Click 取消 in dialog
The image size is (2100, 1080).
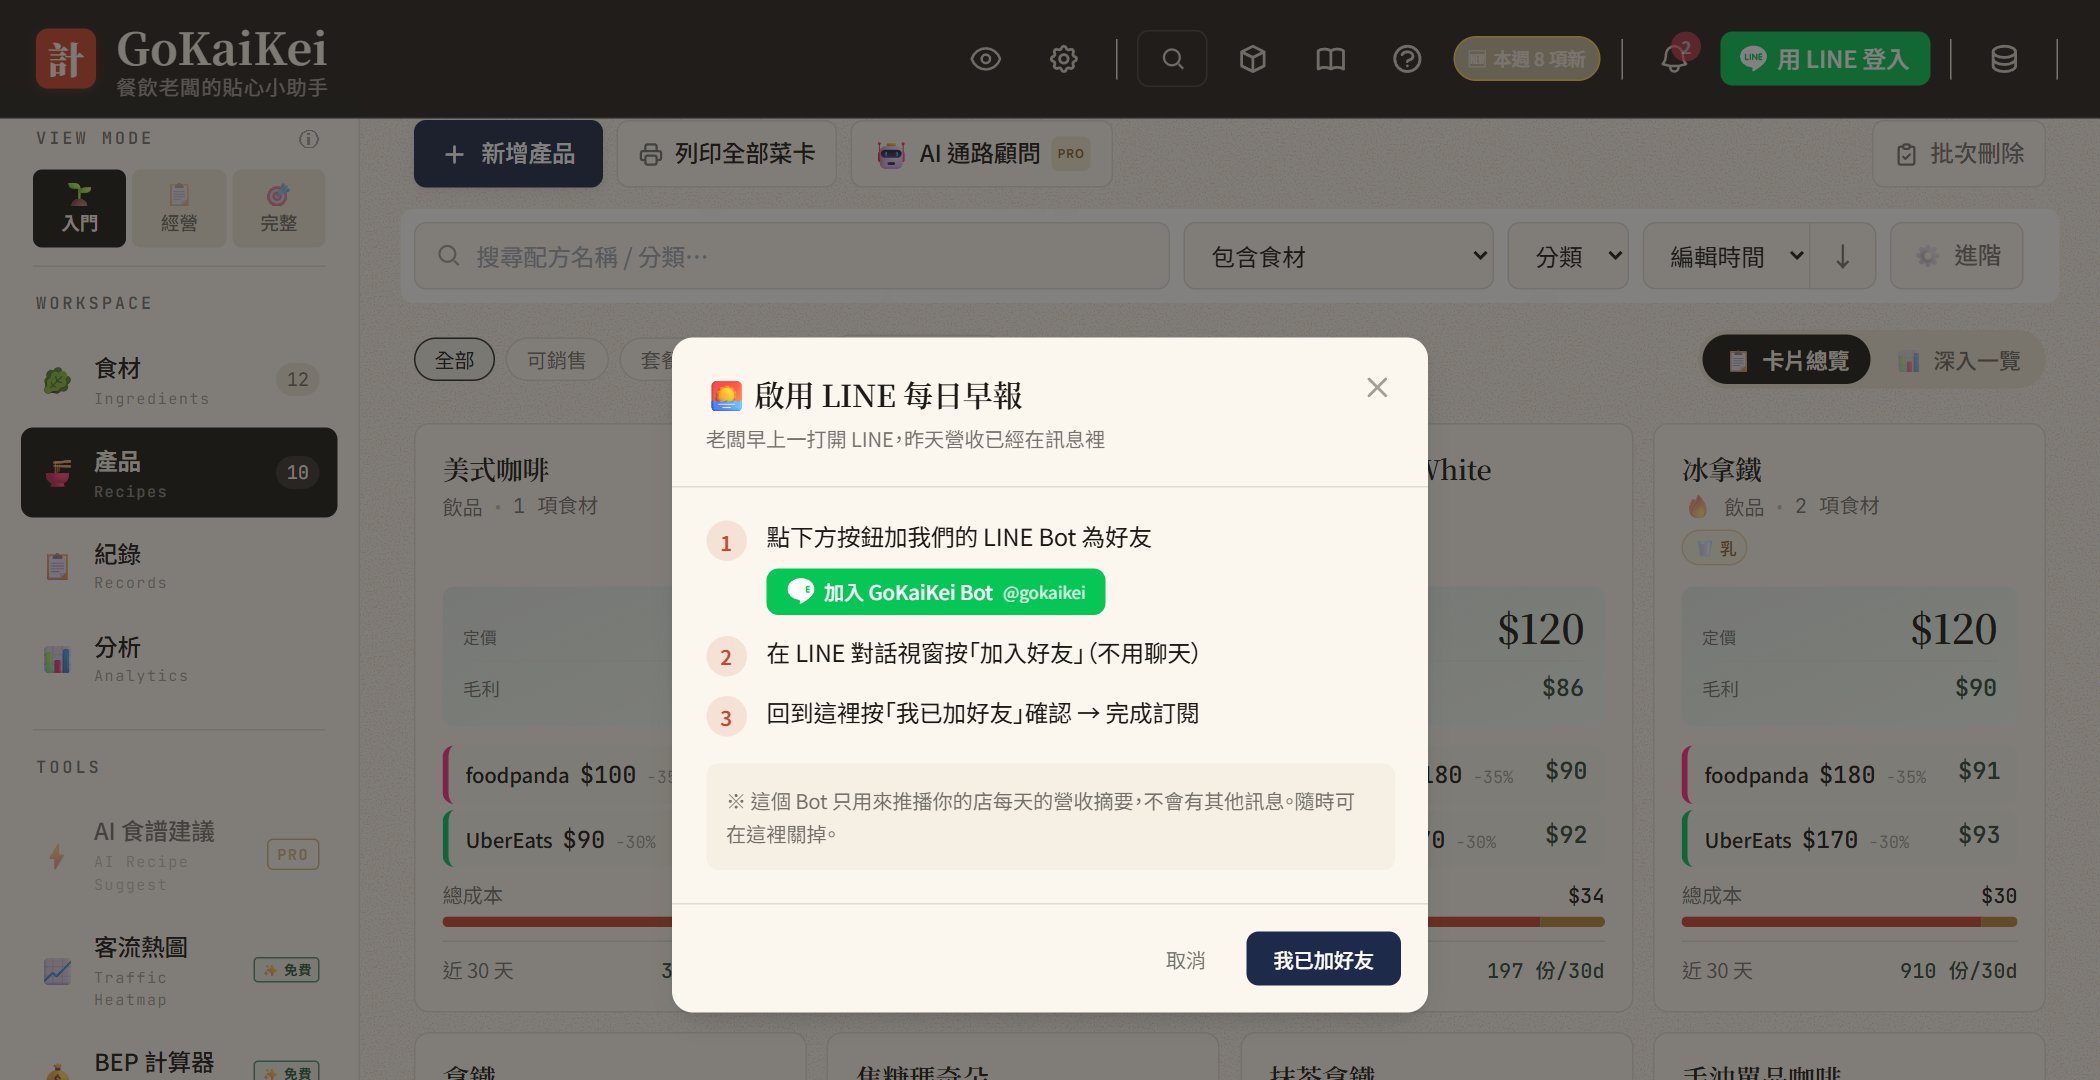[1185, 960]
